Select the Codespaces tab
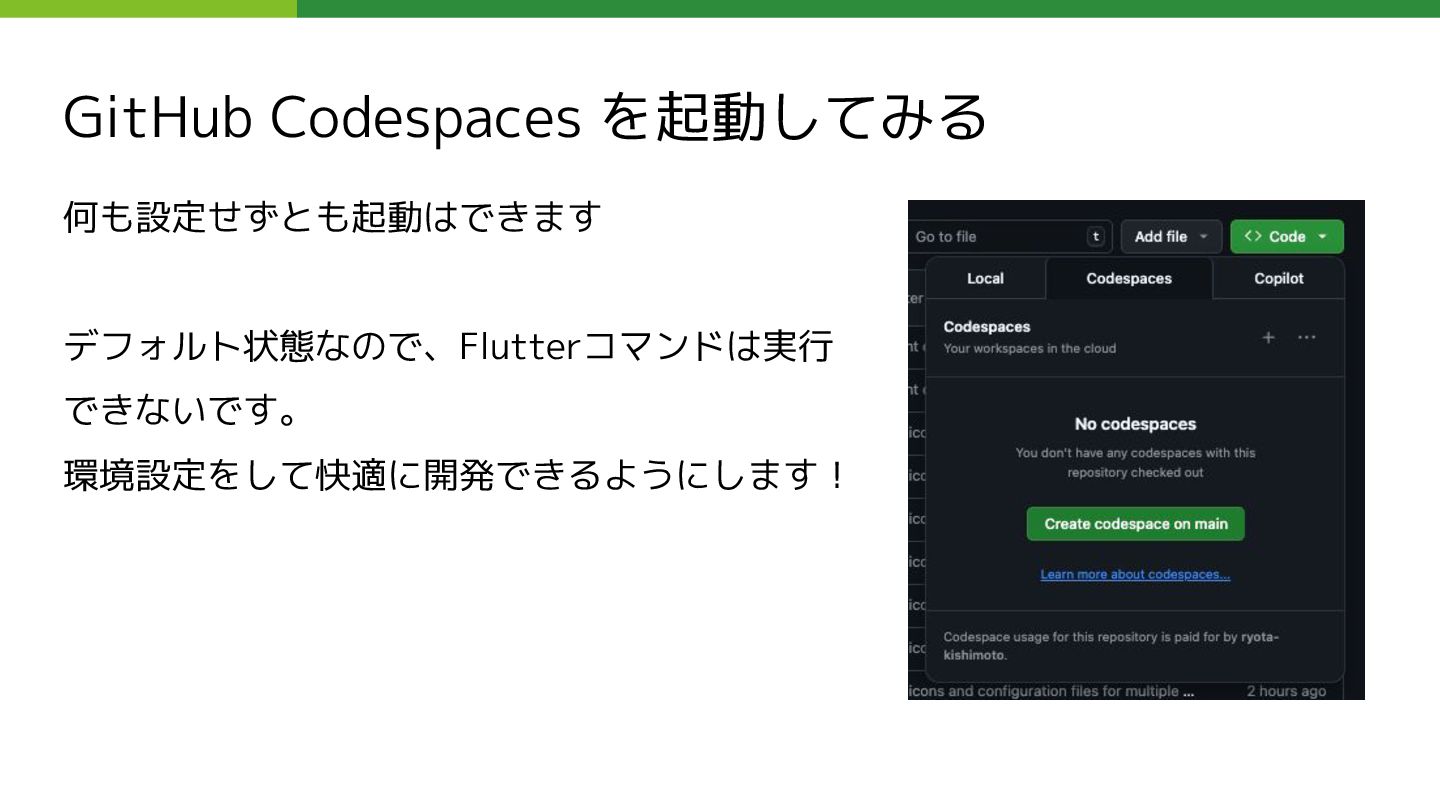The height and width of the screenshot is (810, 1440). 1129,279
